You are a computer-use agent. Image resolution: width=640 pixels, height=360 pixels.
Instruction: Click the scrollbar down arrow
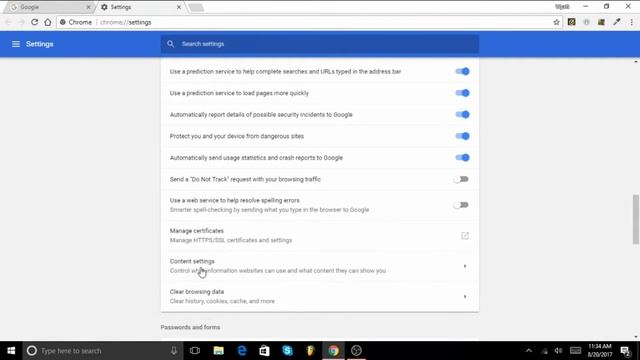636,337
